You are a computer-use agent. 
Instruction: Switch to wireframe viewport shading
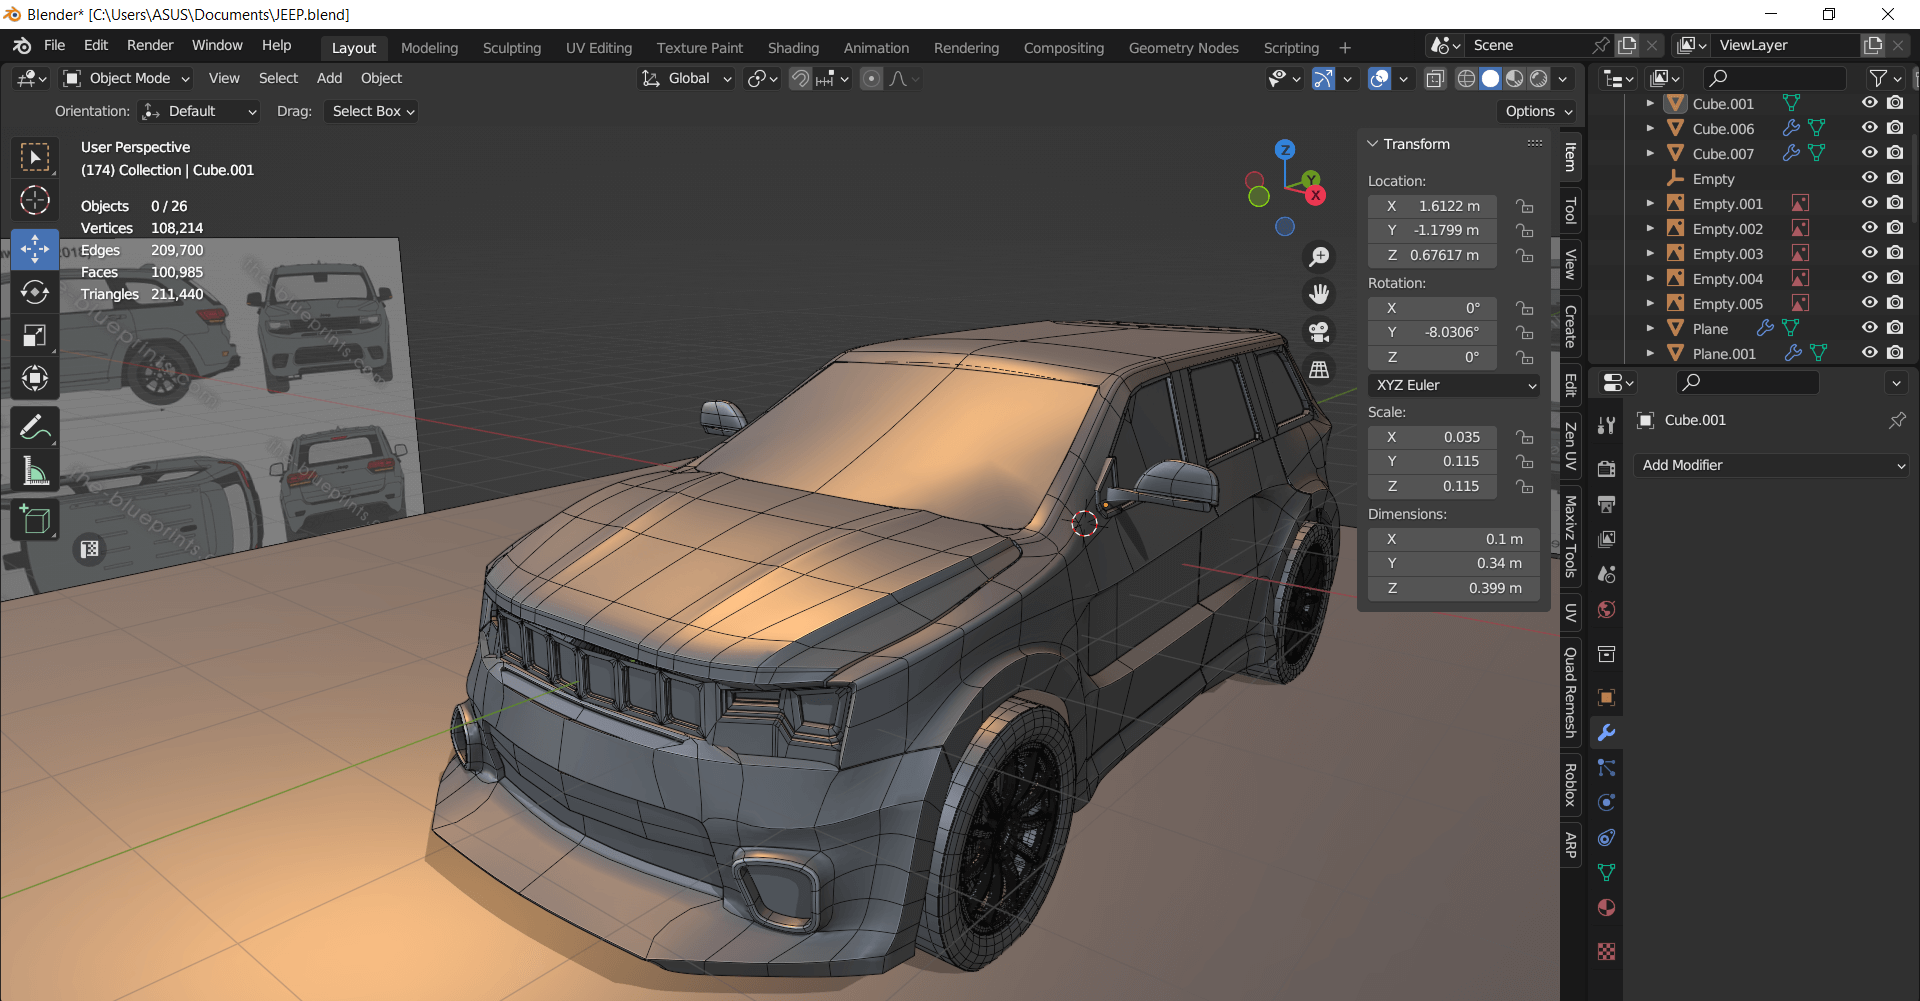1466,79
